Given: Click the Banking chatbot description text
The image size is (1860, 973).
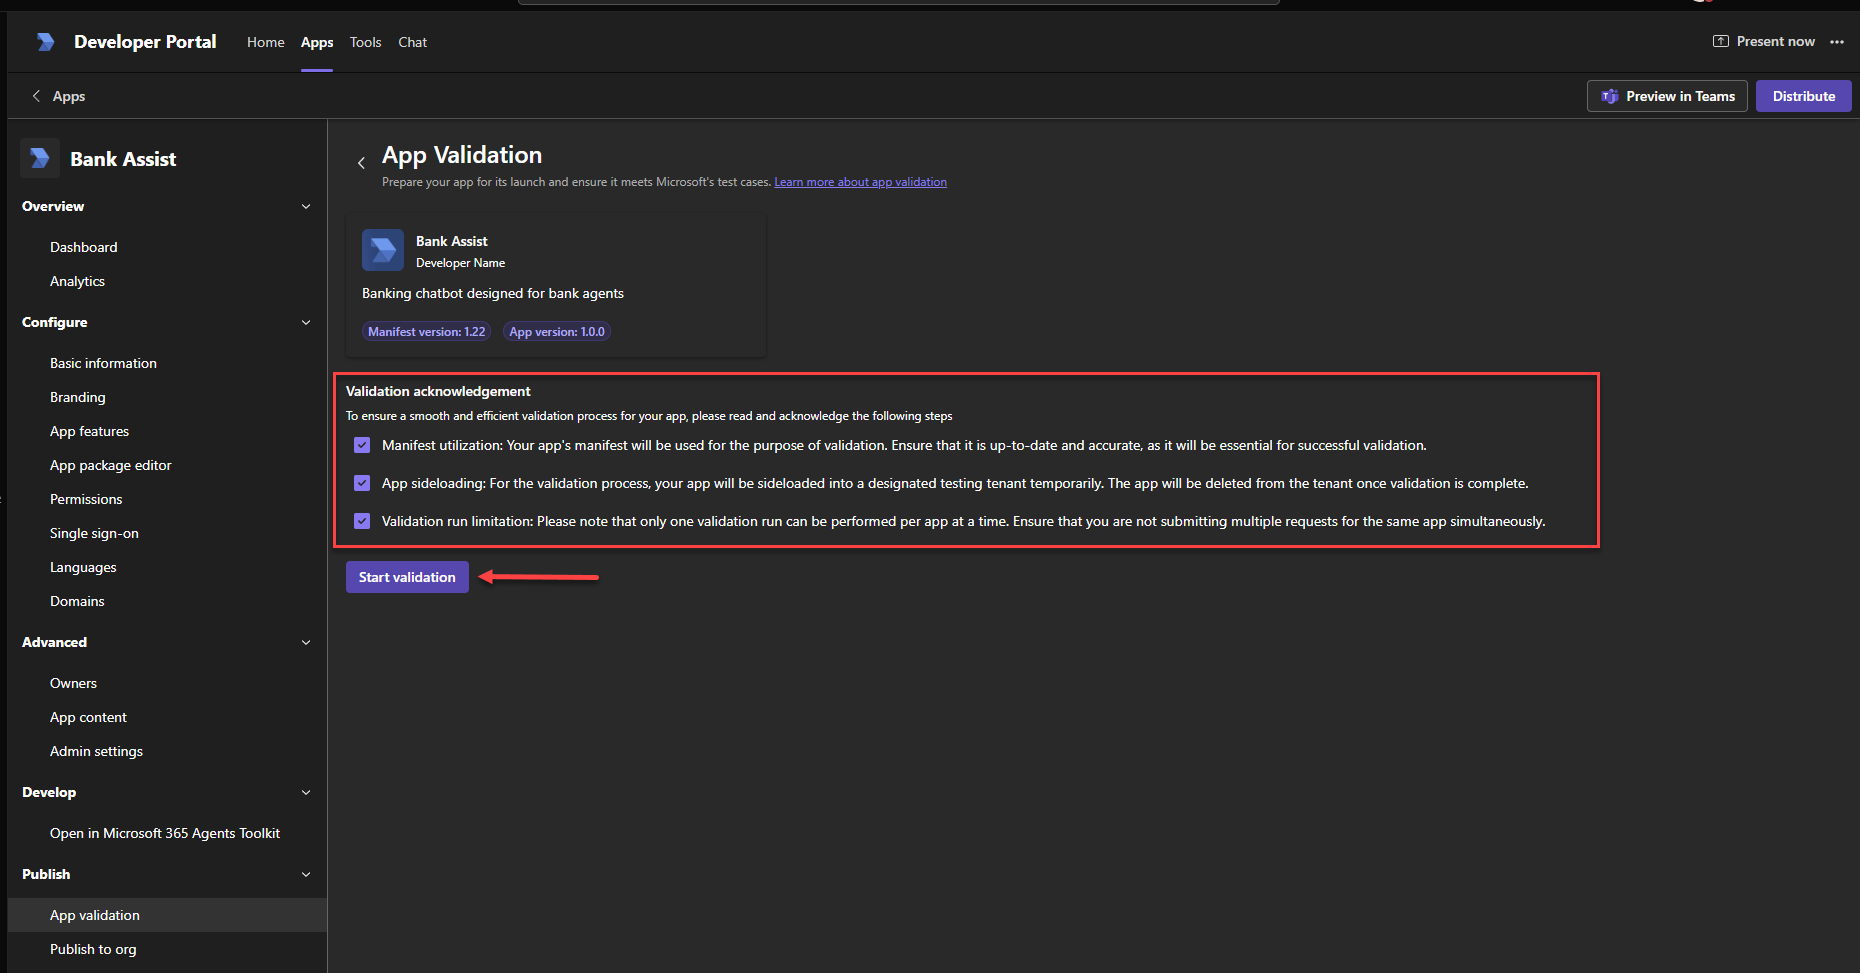Looking at the screenshot, I should coord(493,293).
